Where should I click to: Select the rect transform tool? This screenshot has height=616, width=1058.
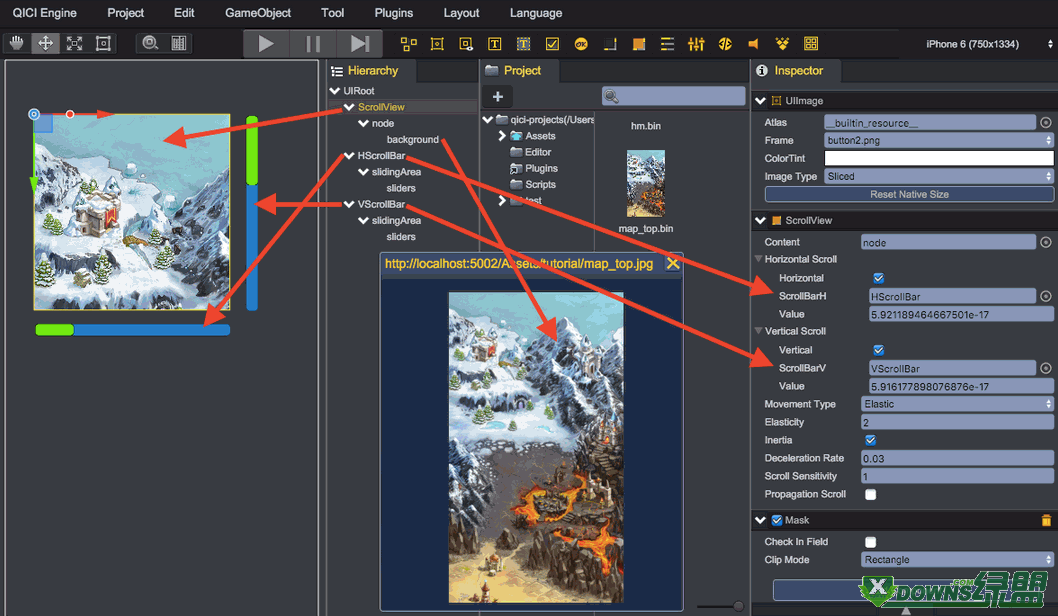tap(103, 44)
